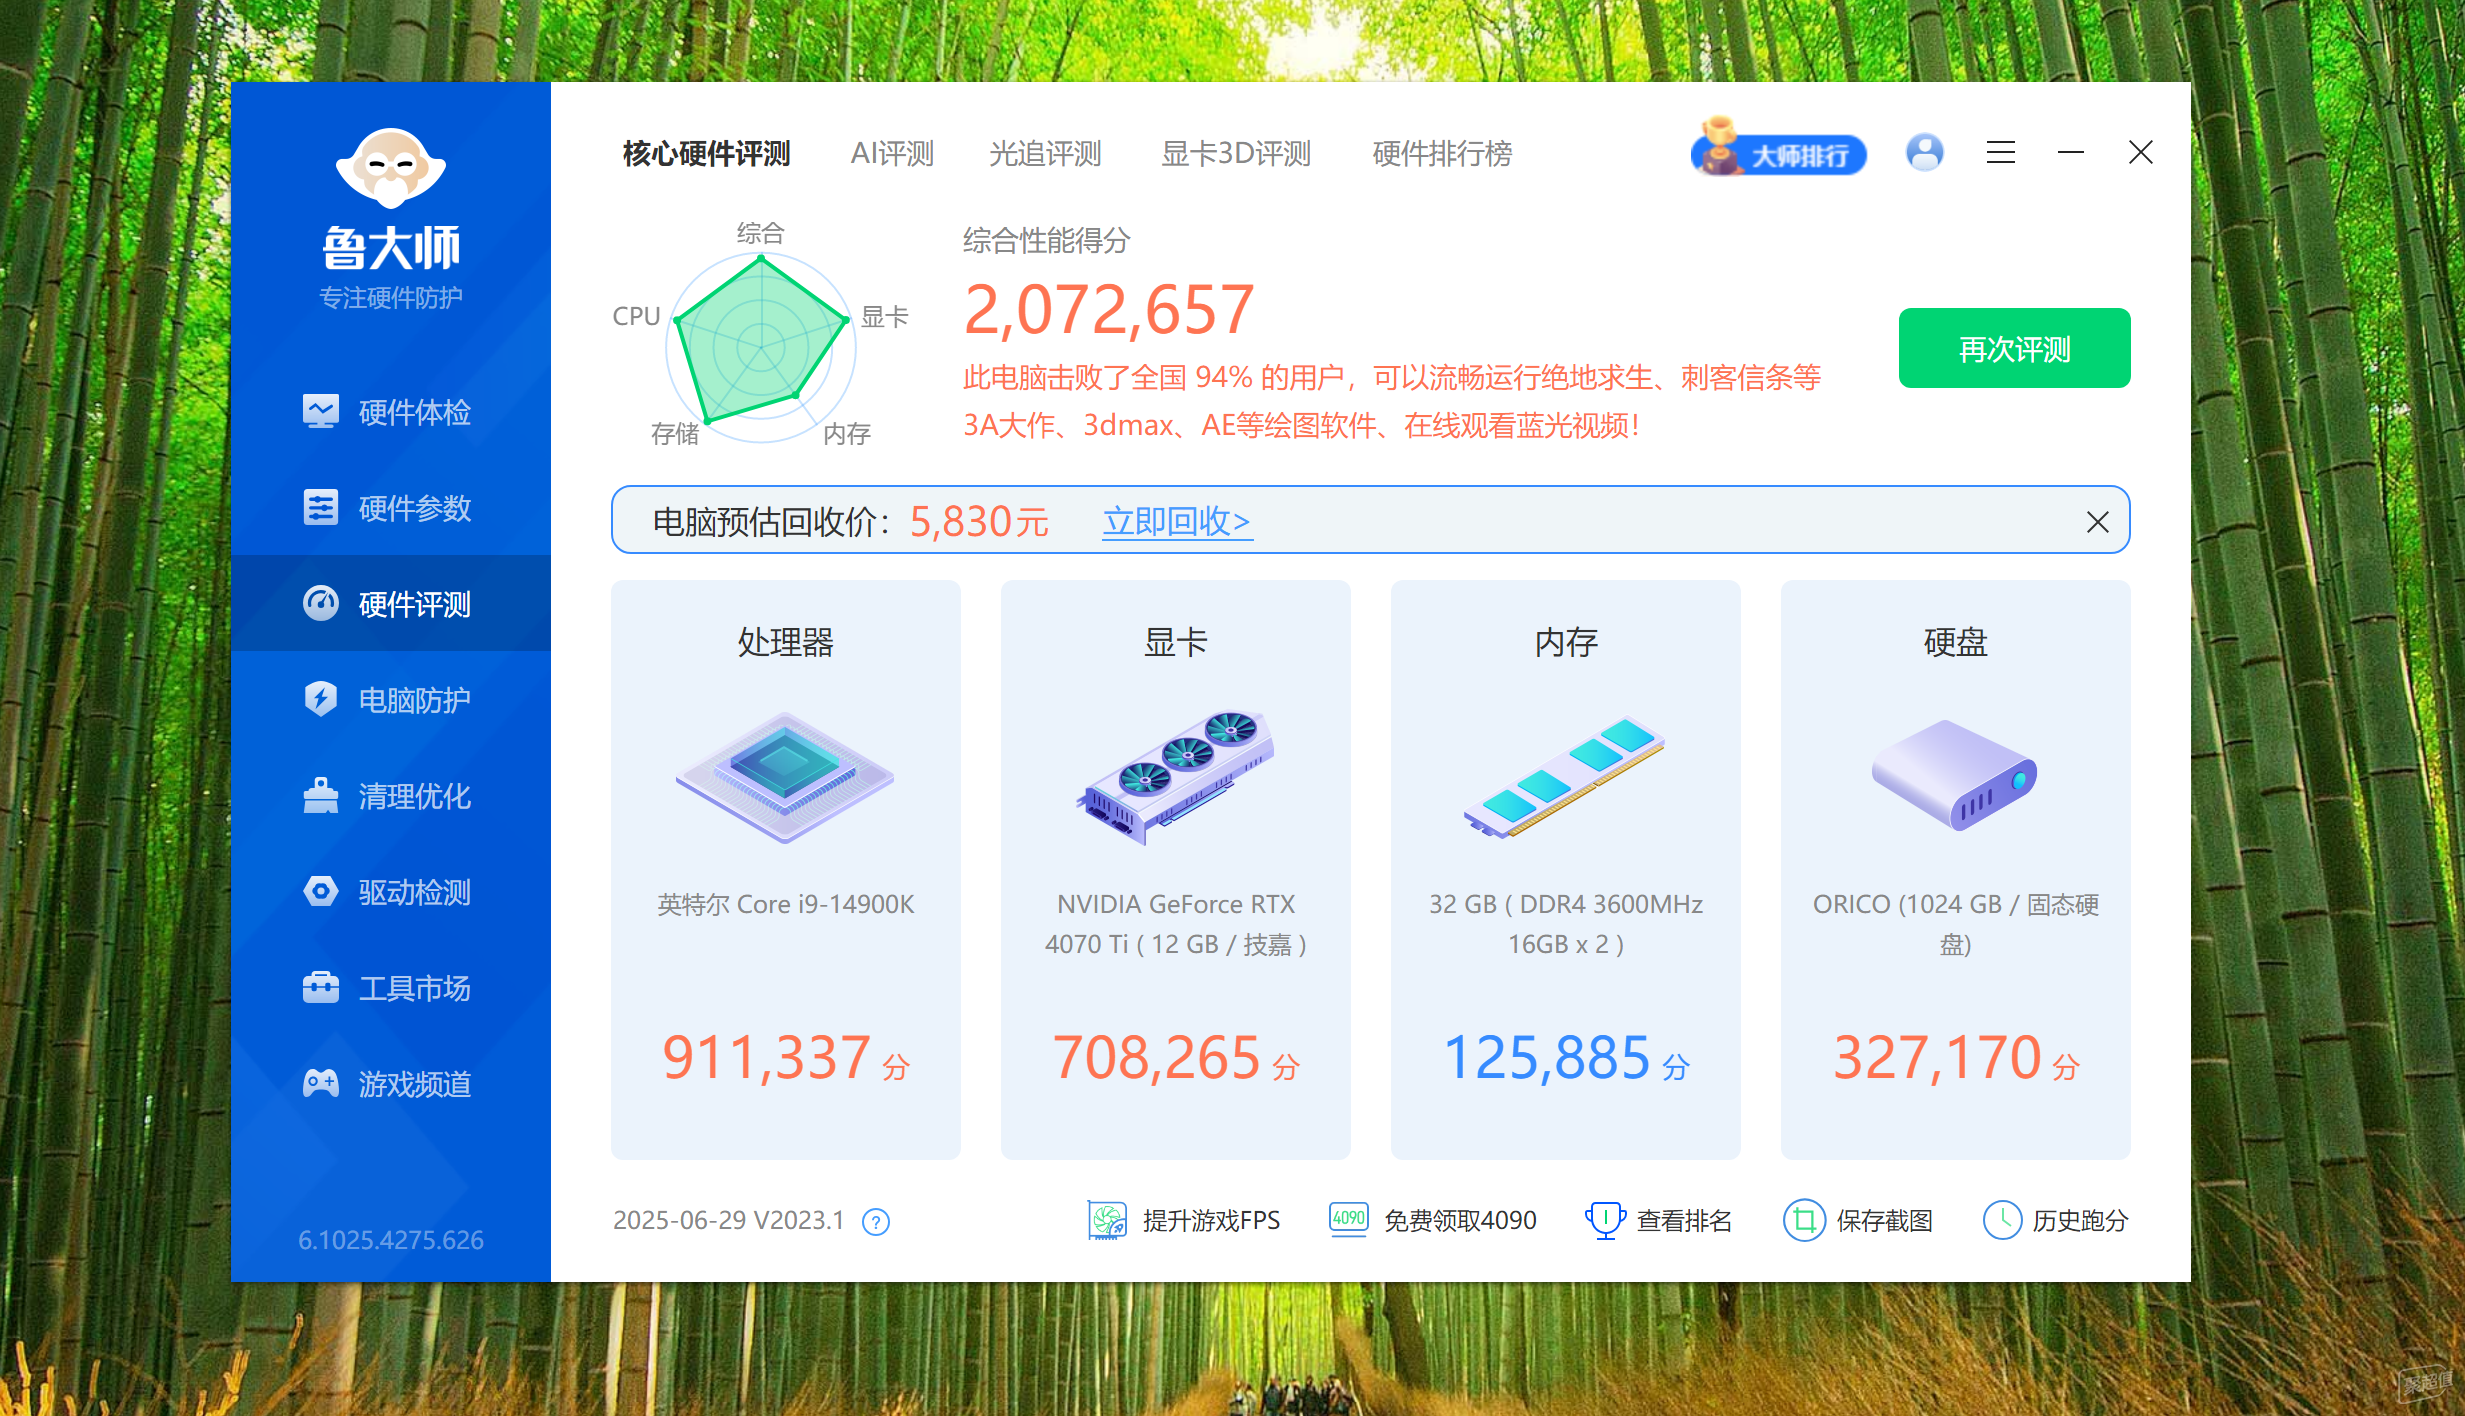Close the 鲁大师 window
This screenshot has height=1416, width=2465.
[2141, 152]
